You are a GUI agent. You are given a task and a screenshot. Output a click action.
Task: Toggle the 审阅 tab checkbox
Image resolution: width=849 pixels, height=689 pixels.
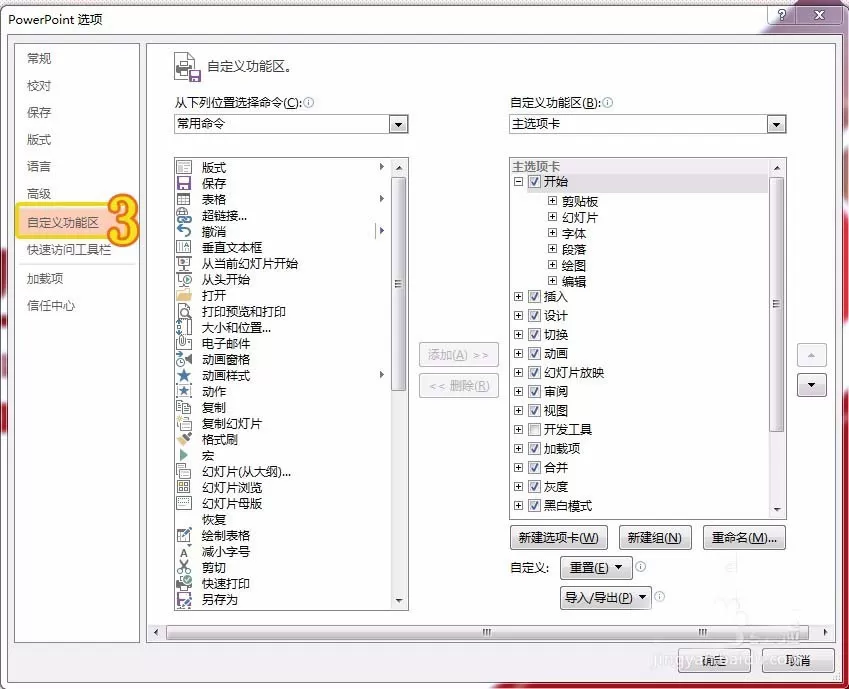click(x=534, y=391)
